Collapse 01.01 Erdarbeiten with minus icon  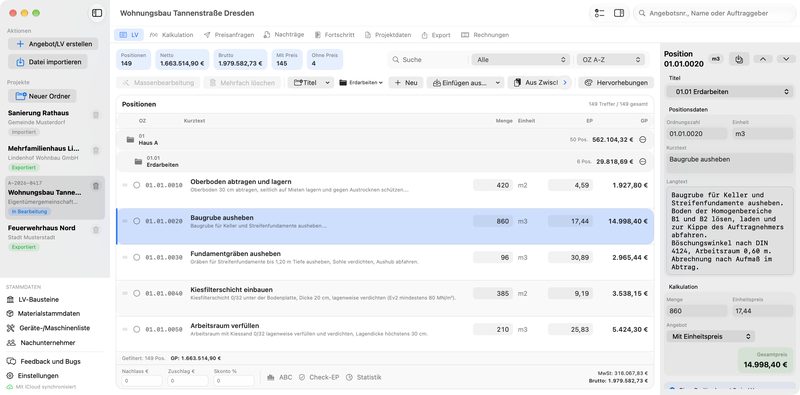[643, 161]
